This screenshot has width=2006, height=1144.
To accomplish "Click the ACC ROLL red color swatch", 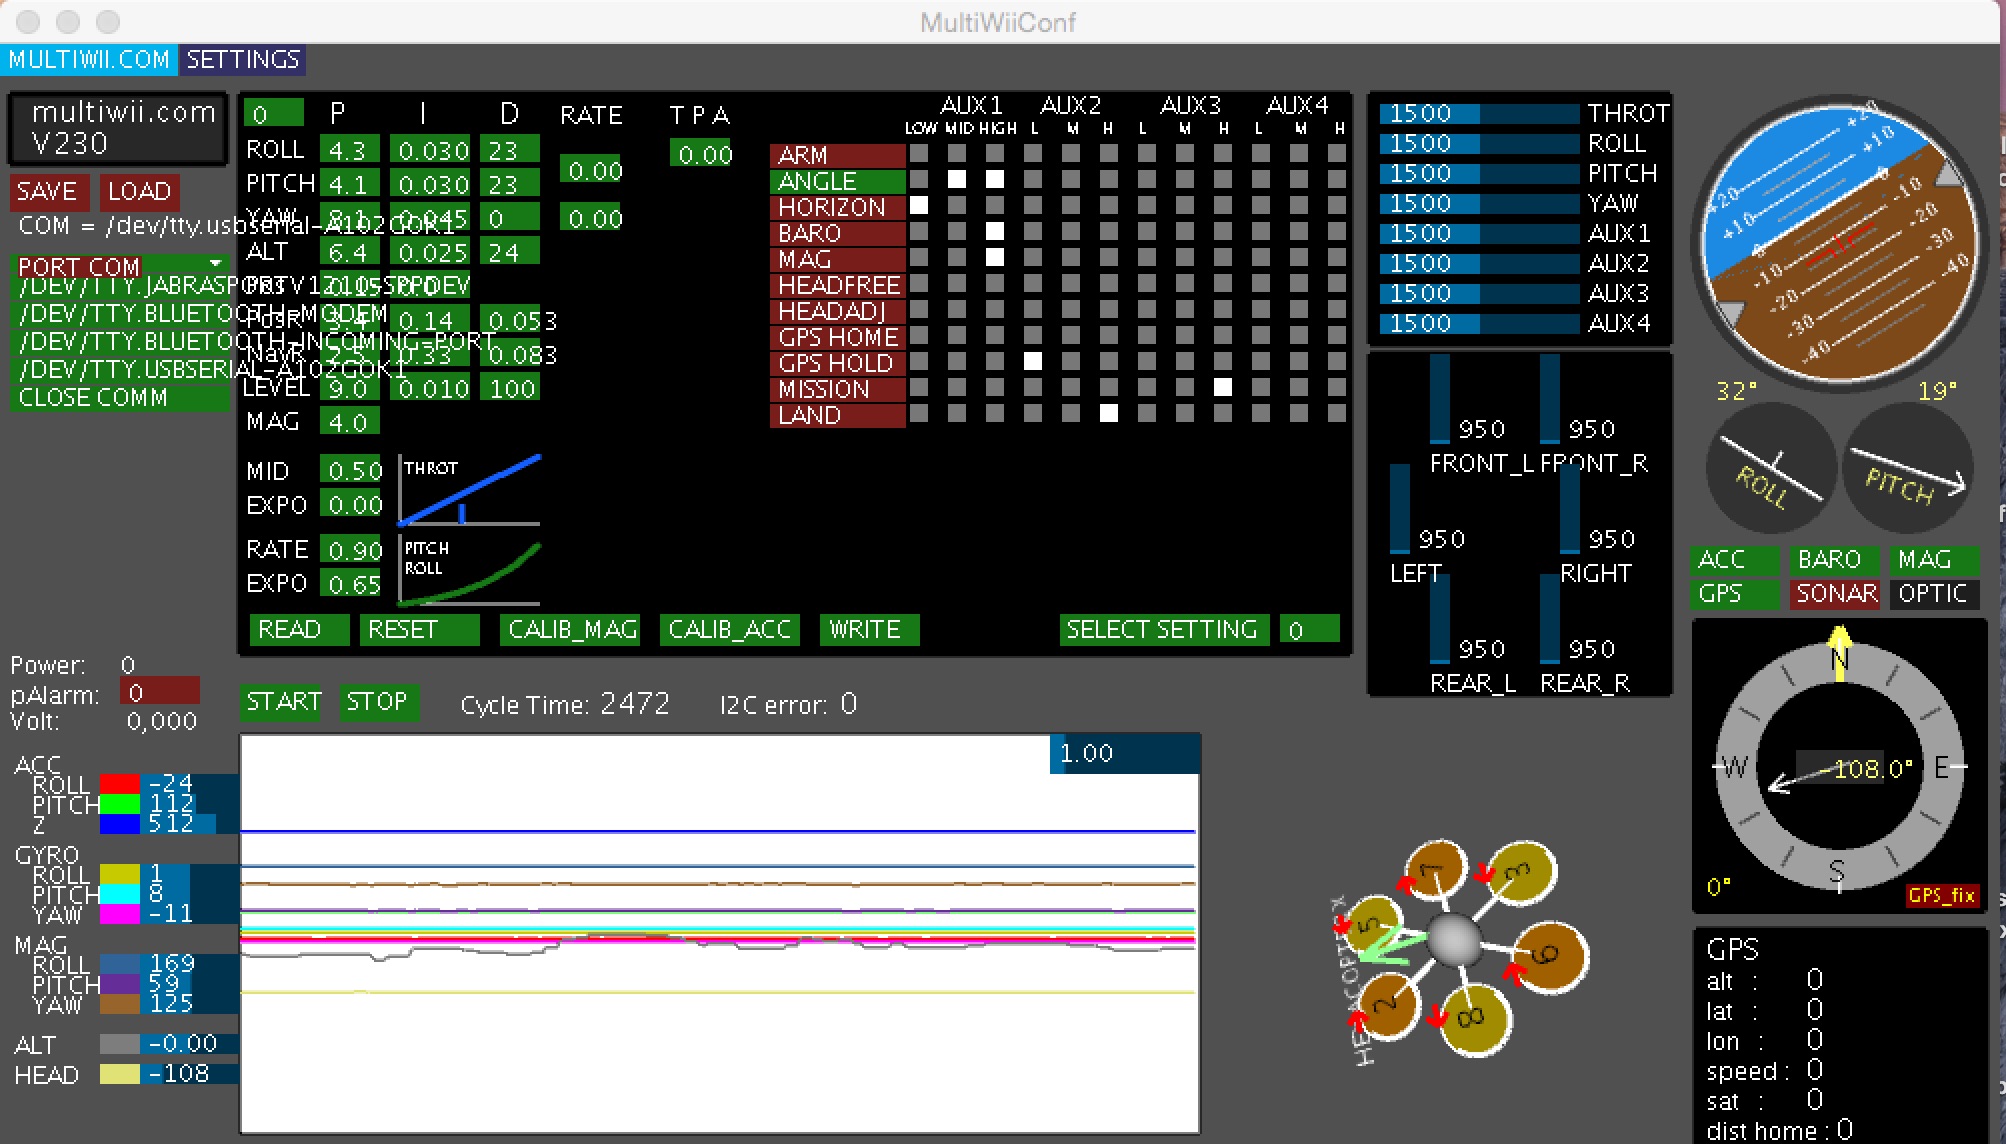I will coord(119,783).
